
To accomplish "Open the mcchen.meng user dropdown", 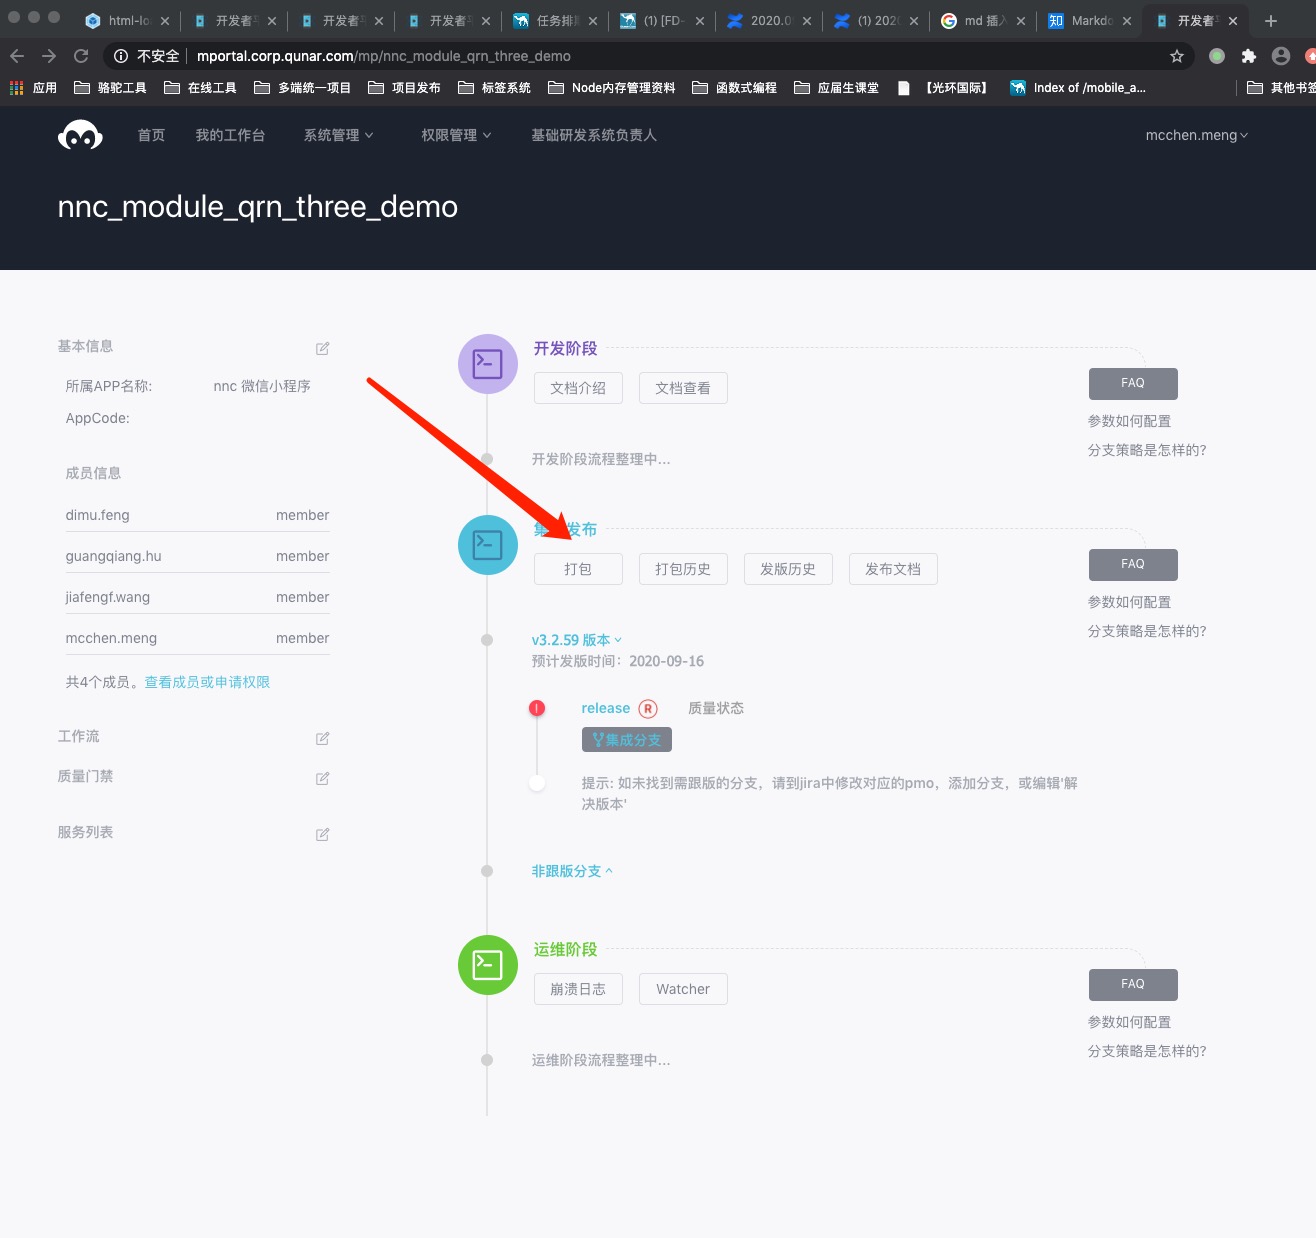I will point(1197,135).
